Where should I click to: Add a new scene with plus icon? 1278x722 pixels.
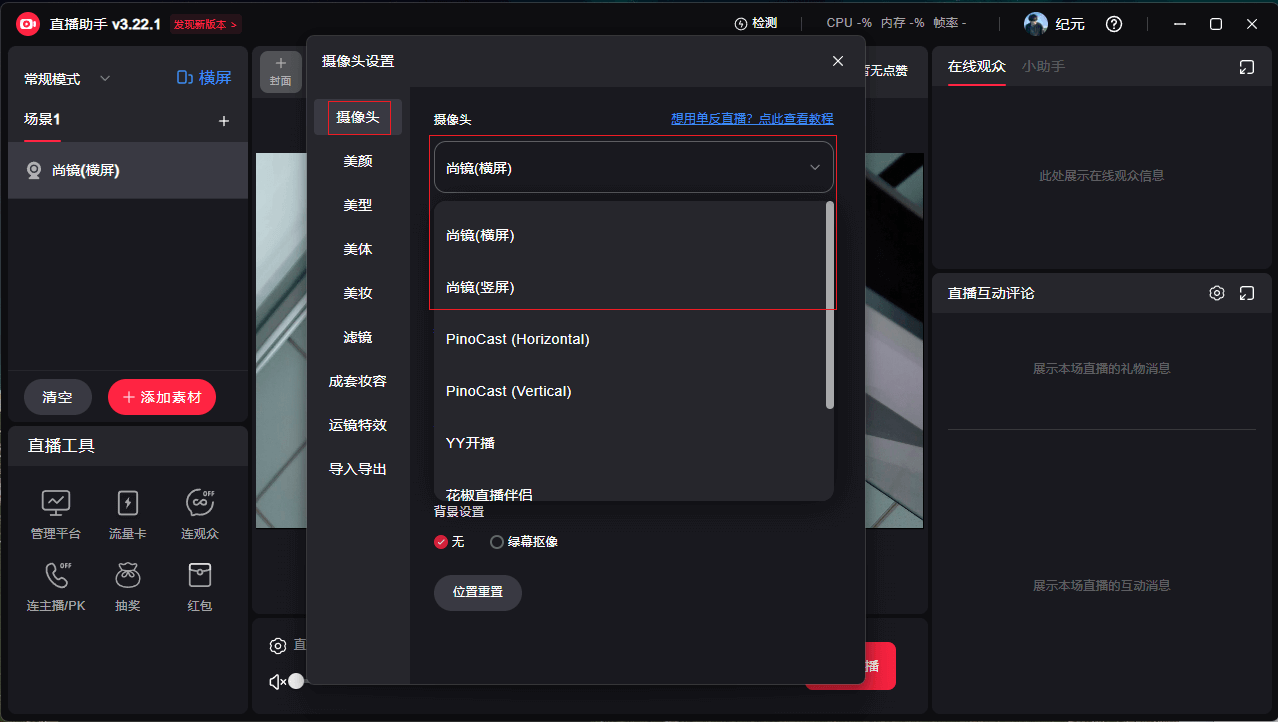(x=224, y=121)
